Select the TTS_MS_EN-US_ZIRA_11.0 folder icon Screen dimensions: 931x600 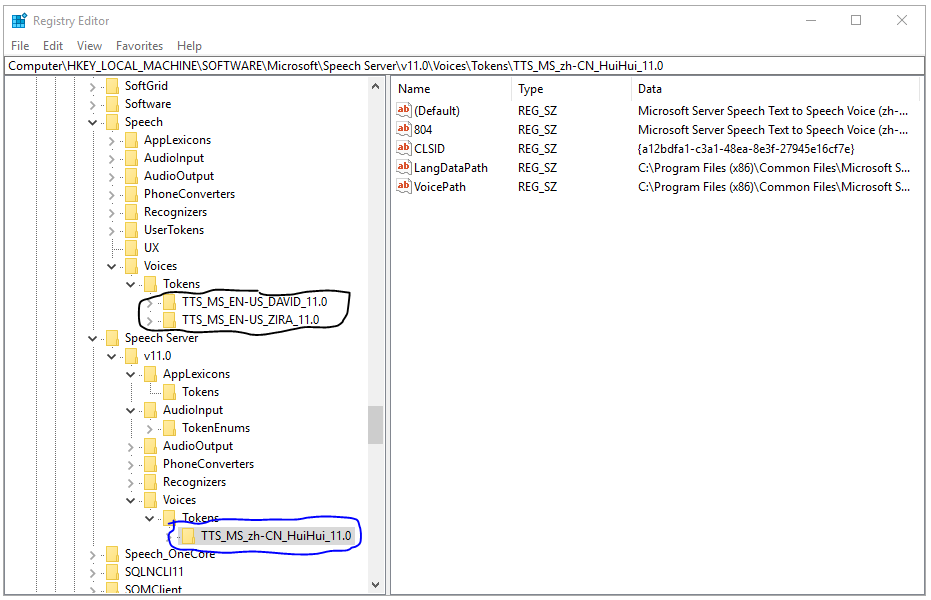point(169,320)
